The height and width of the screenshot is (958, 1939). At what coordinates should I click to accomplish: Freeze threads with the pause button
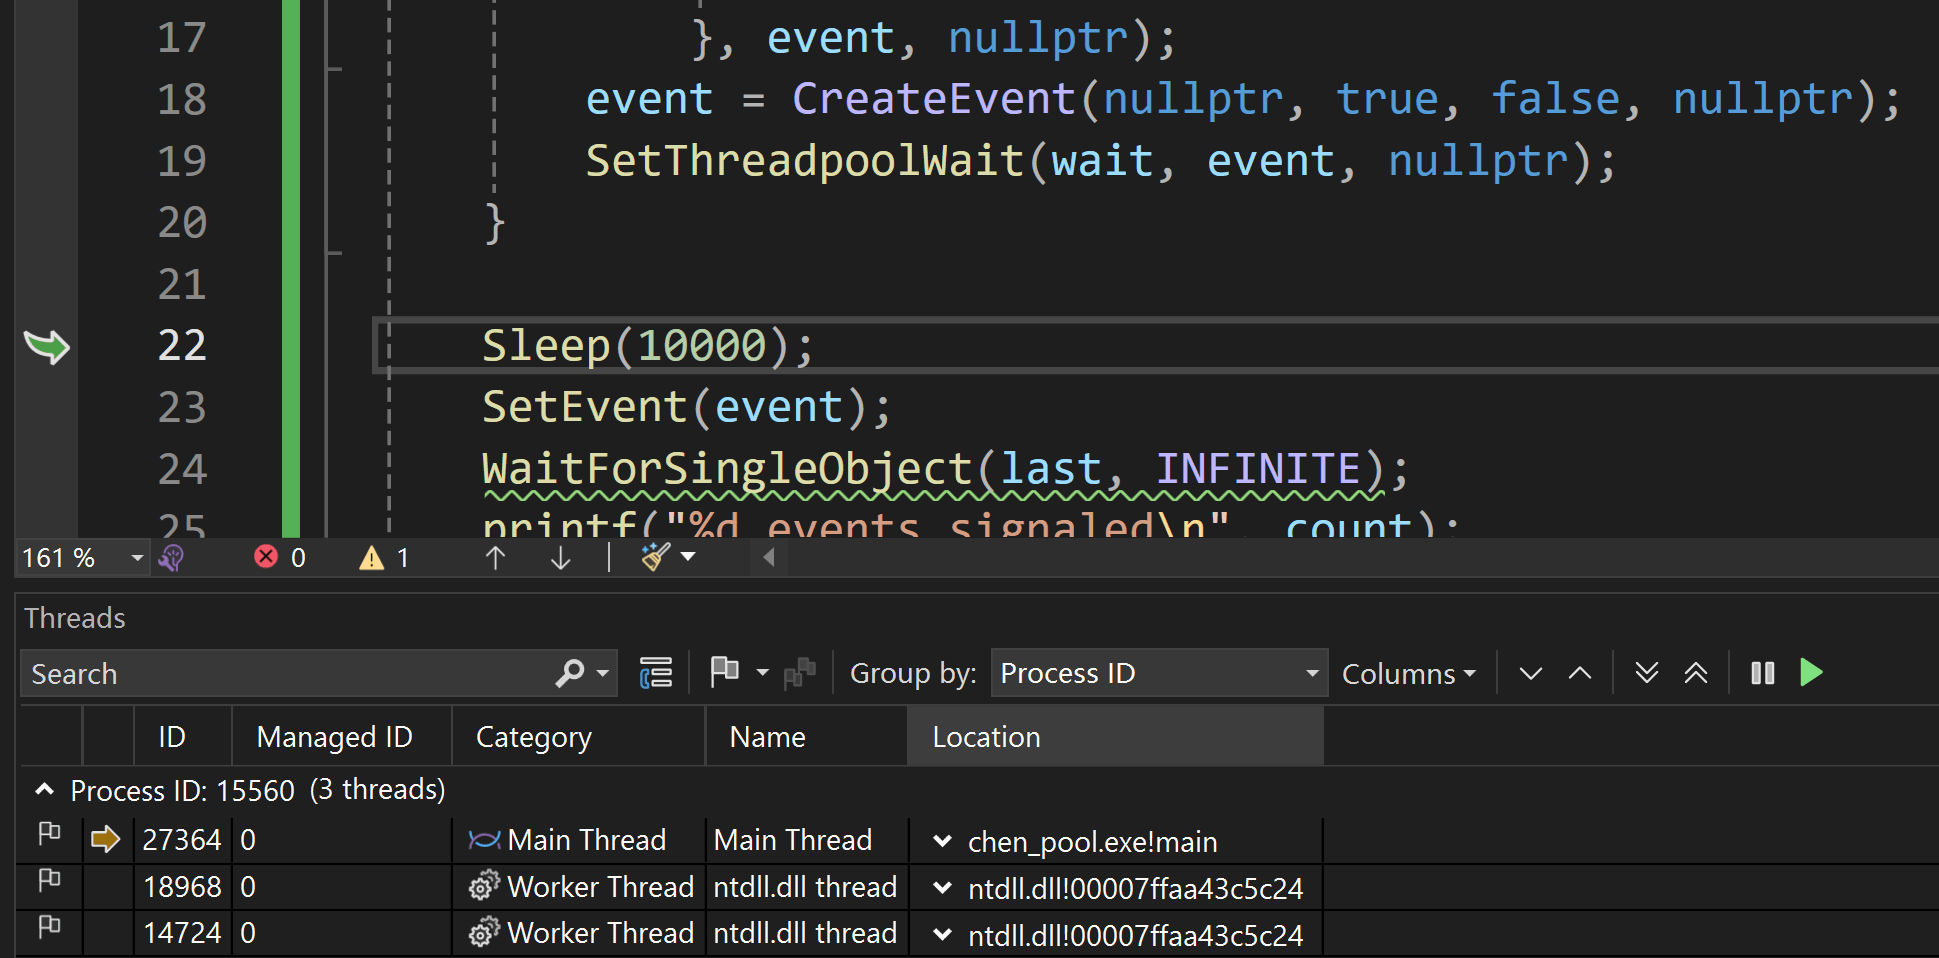(1762, 673)
